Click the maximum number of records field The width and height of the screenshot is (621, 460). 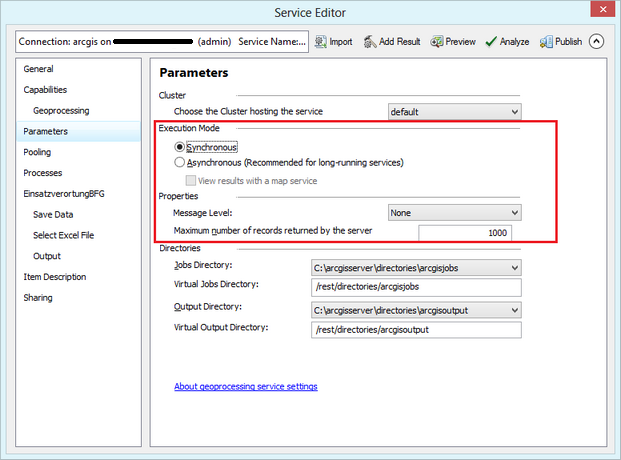pyautogui.click(x=465, y=233)
